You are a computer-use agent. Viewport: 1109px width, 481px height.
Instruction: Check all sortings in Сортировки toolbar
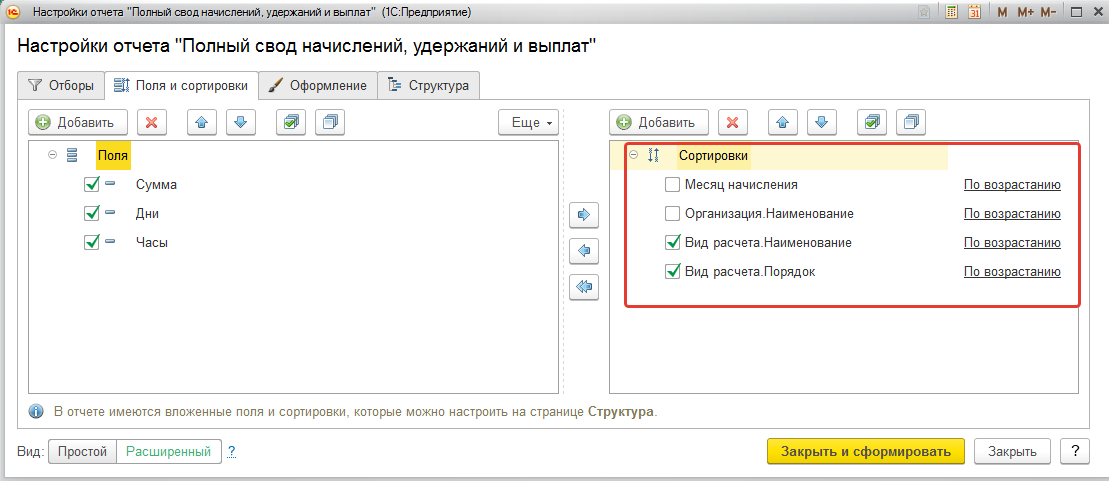tap(871, 122)
